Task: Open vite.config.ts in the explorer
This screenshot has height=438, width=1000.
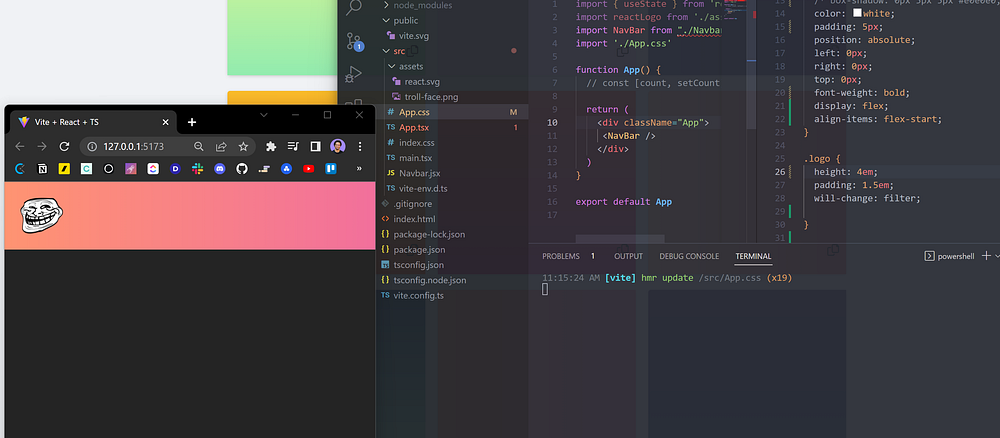Action: (418, 296)
